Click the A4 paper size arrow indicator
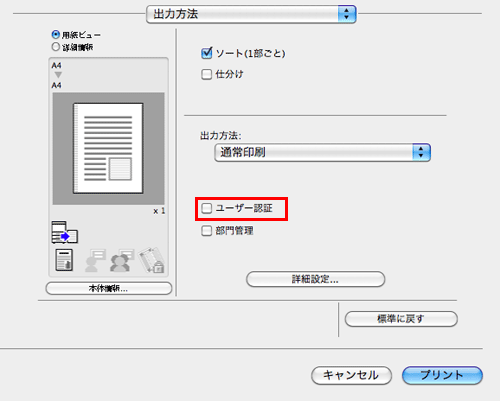 coord(58,75)
